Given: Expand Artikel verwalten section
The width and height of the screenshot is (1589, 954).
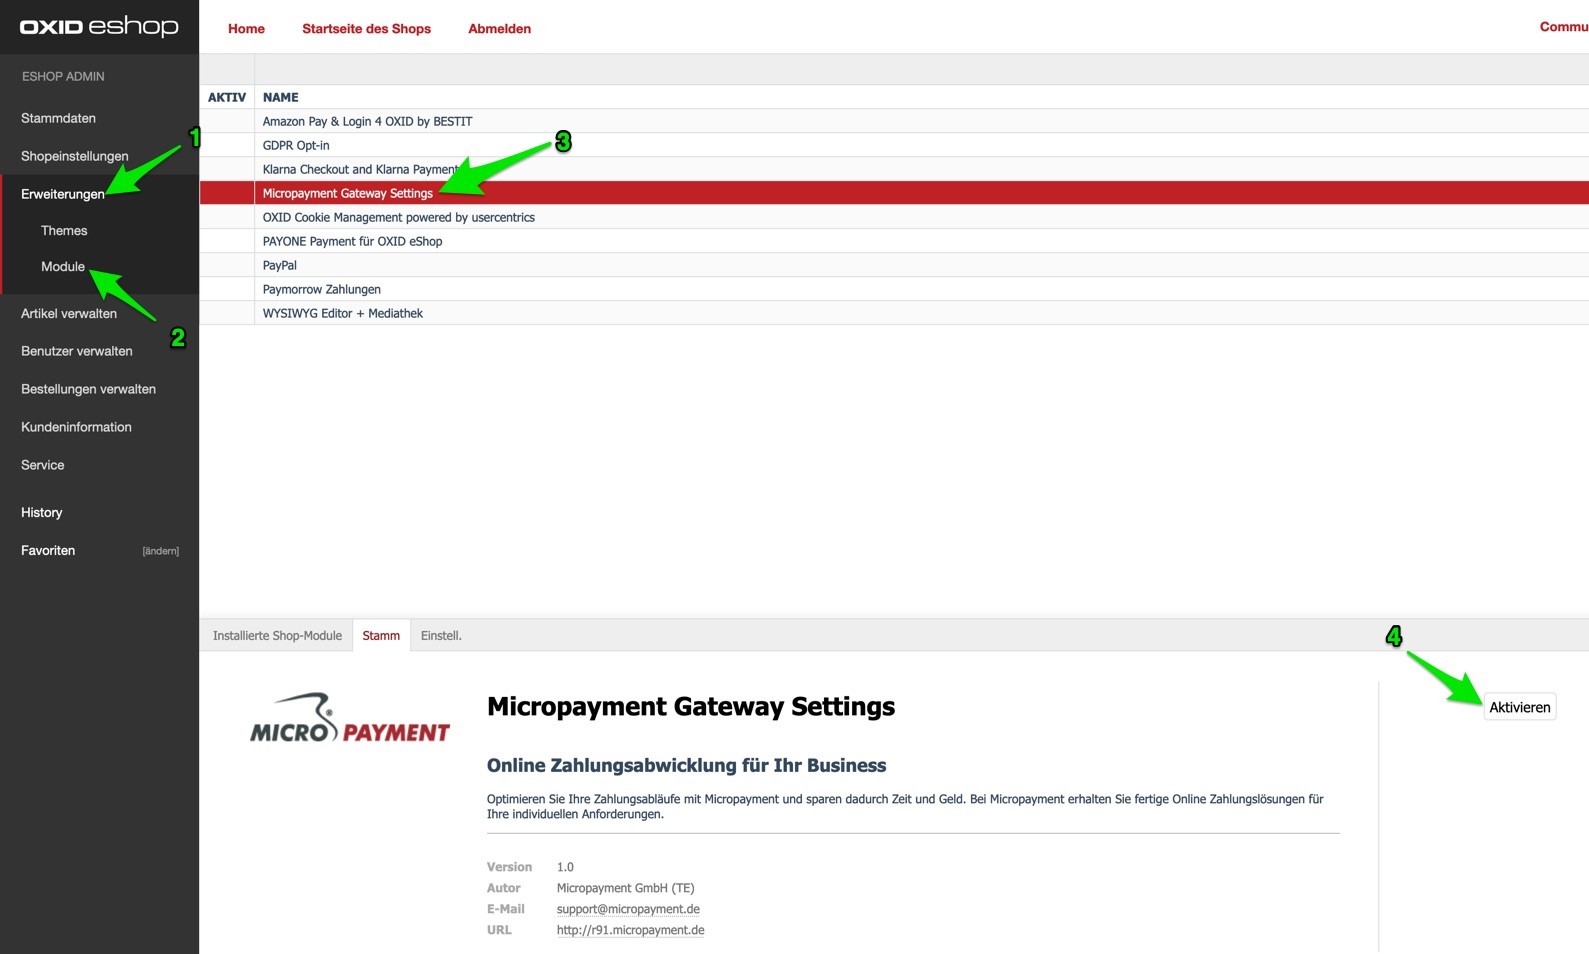Looking at the screenshot, I should pos(69,314).
